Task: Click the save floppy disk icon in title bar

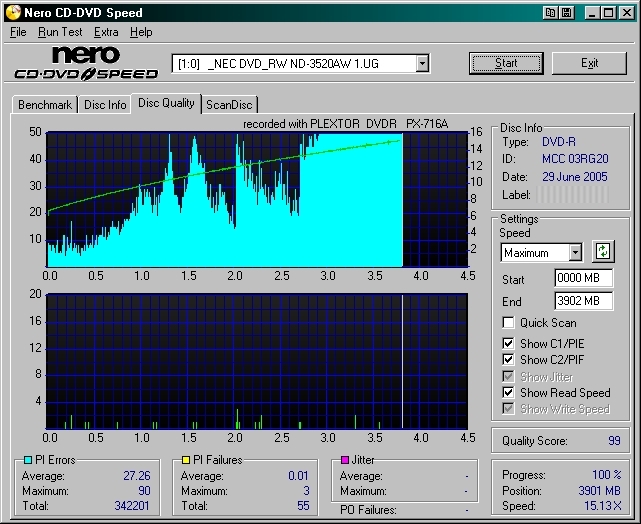Action: click(567, 13)
